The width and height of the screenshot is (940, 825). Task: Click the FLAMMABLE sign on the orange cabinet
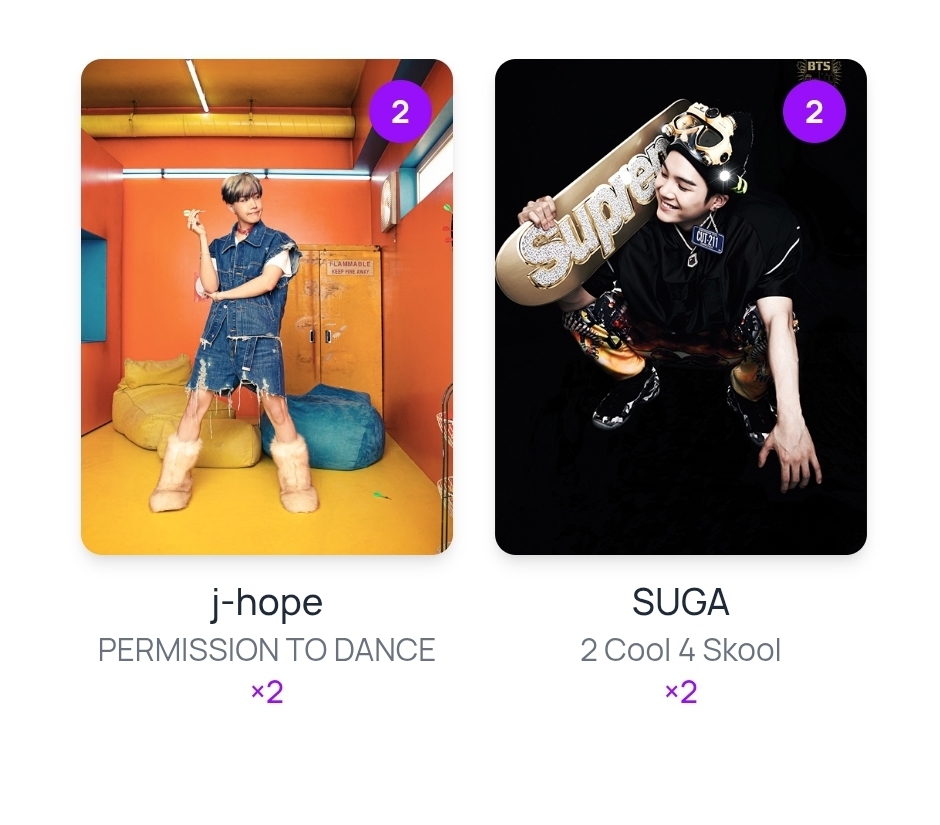coord(349,267)
